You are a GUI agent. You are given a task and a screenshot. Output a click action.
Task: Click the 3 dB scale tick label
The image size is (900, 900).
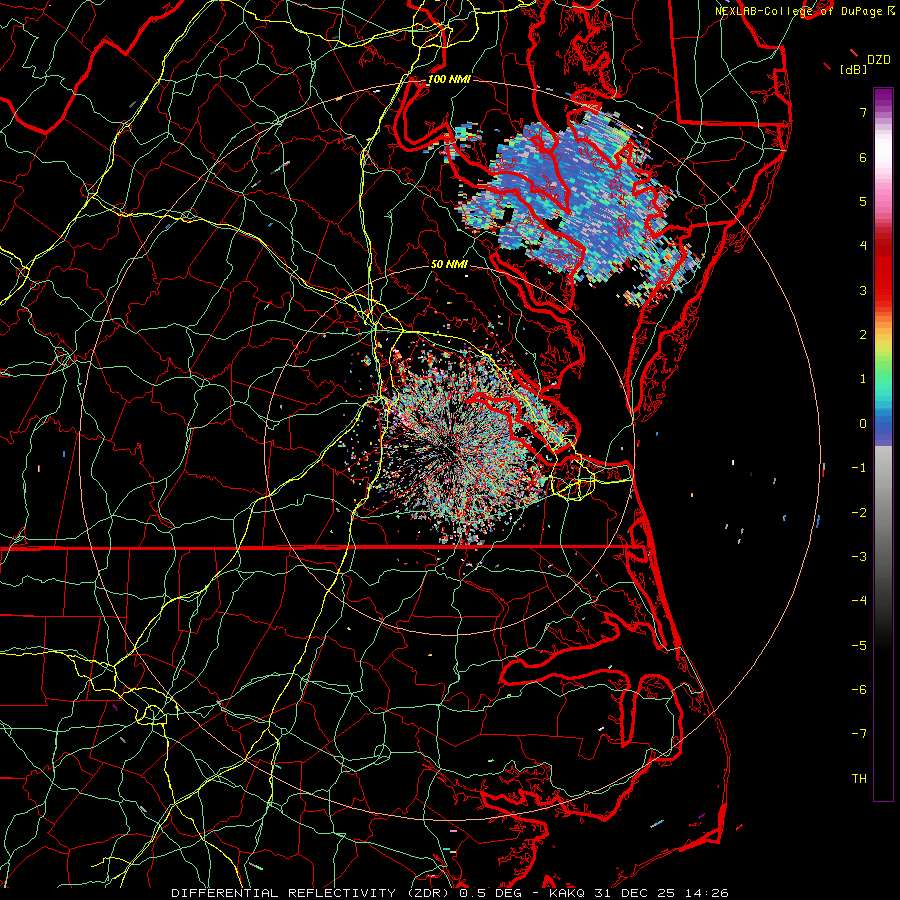863,290
